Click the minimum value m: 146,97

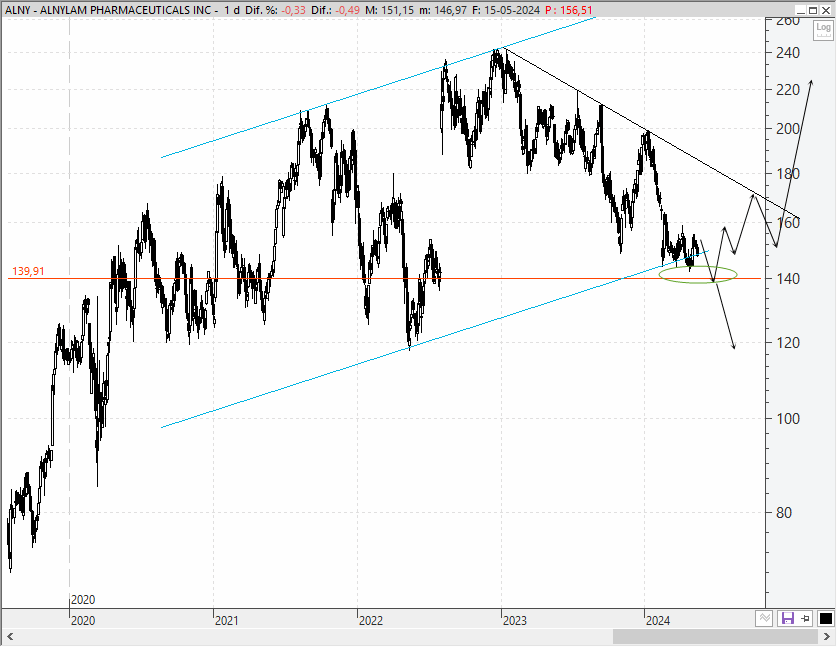(x=443, y=10)
